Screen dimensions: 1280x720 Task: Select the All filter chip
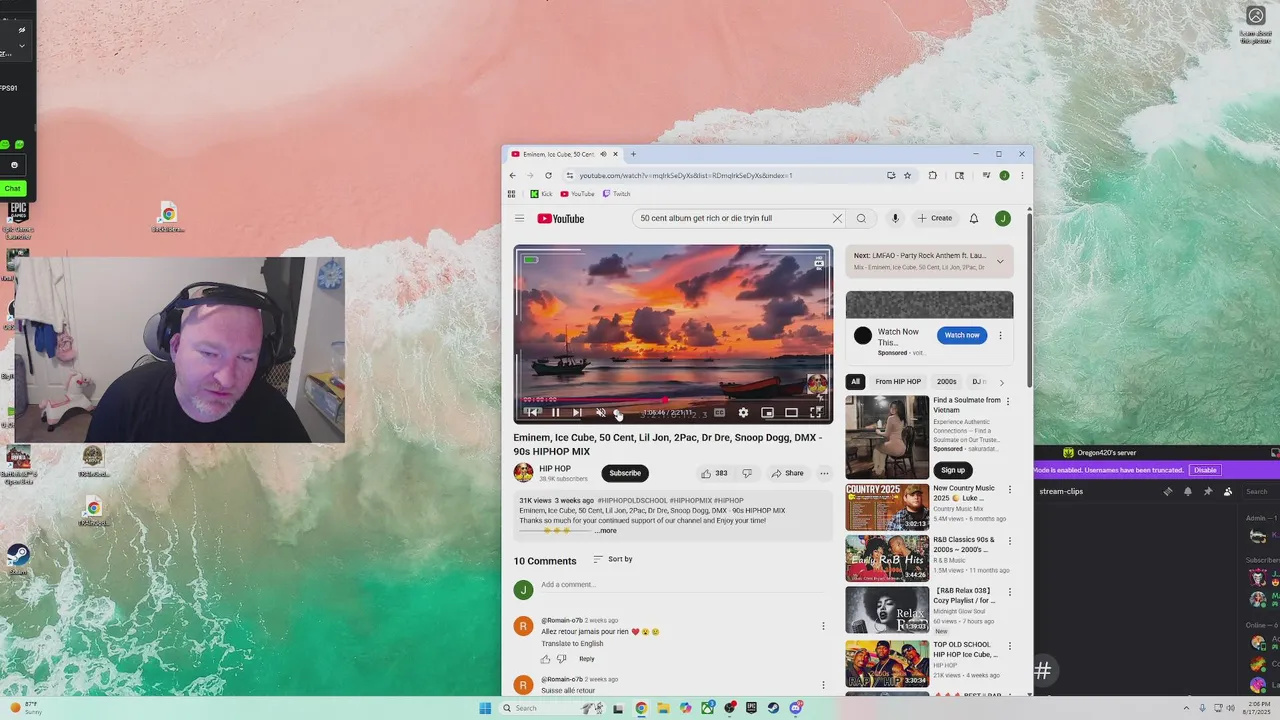(x=855, y=382)
